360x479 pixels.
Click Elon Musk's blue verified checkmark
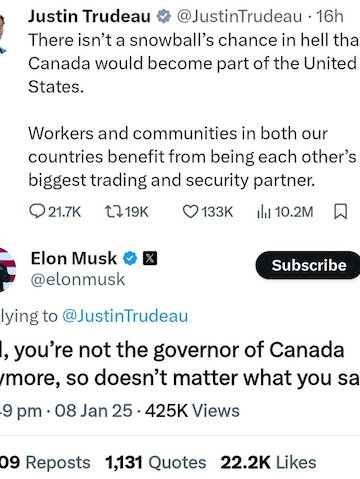tap(130, 258)
